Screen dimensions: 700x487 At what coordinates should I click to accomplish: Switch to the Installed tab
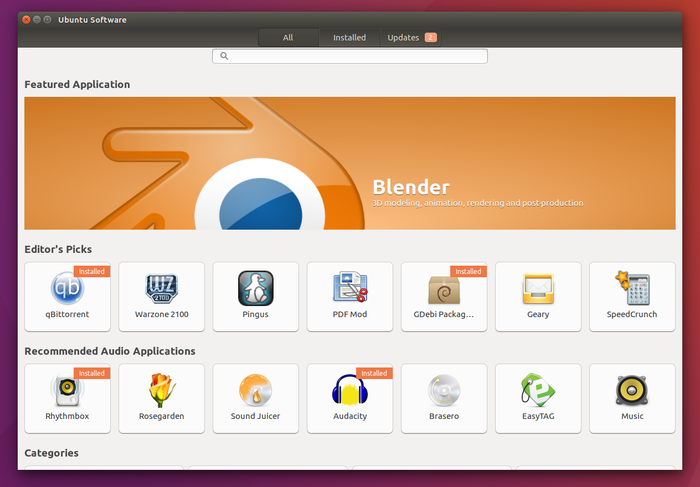tap(349, 37)
